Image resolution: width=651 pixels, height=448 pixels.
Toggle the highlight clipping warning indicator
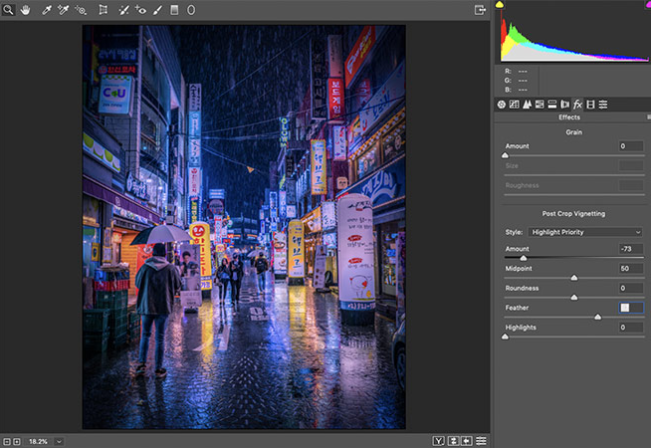[x=648, y=4]
